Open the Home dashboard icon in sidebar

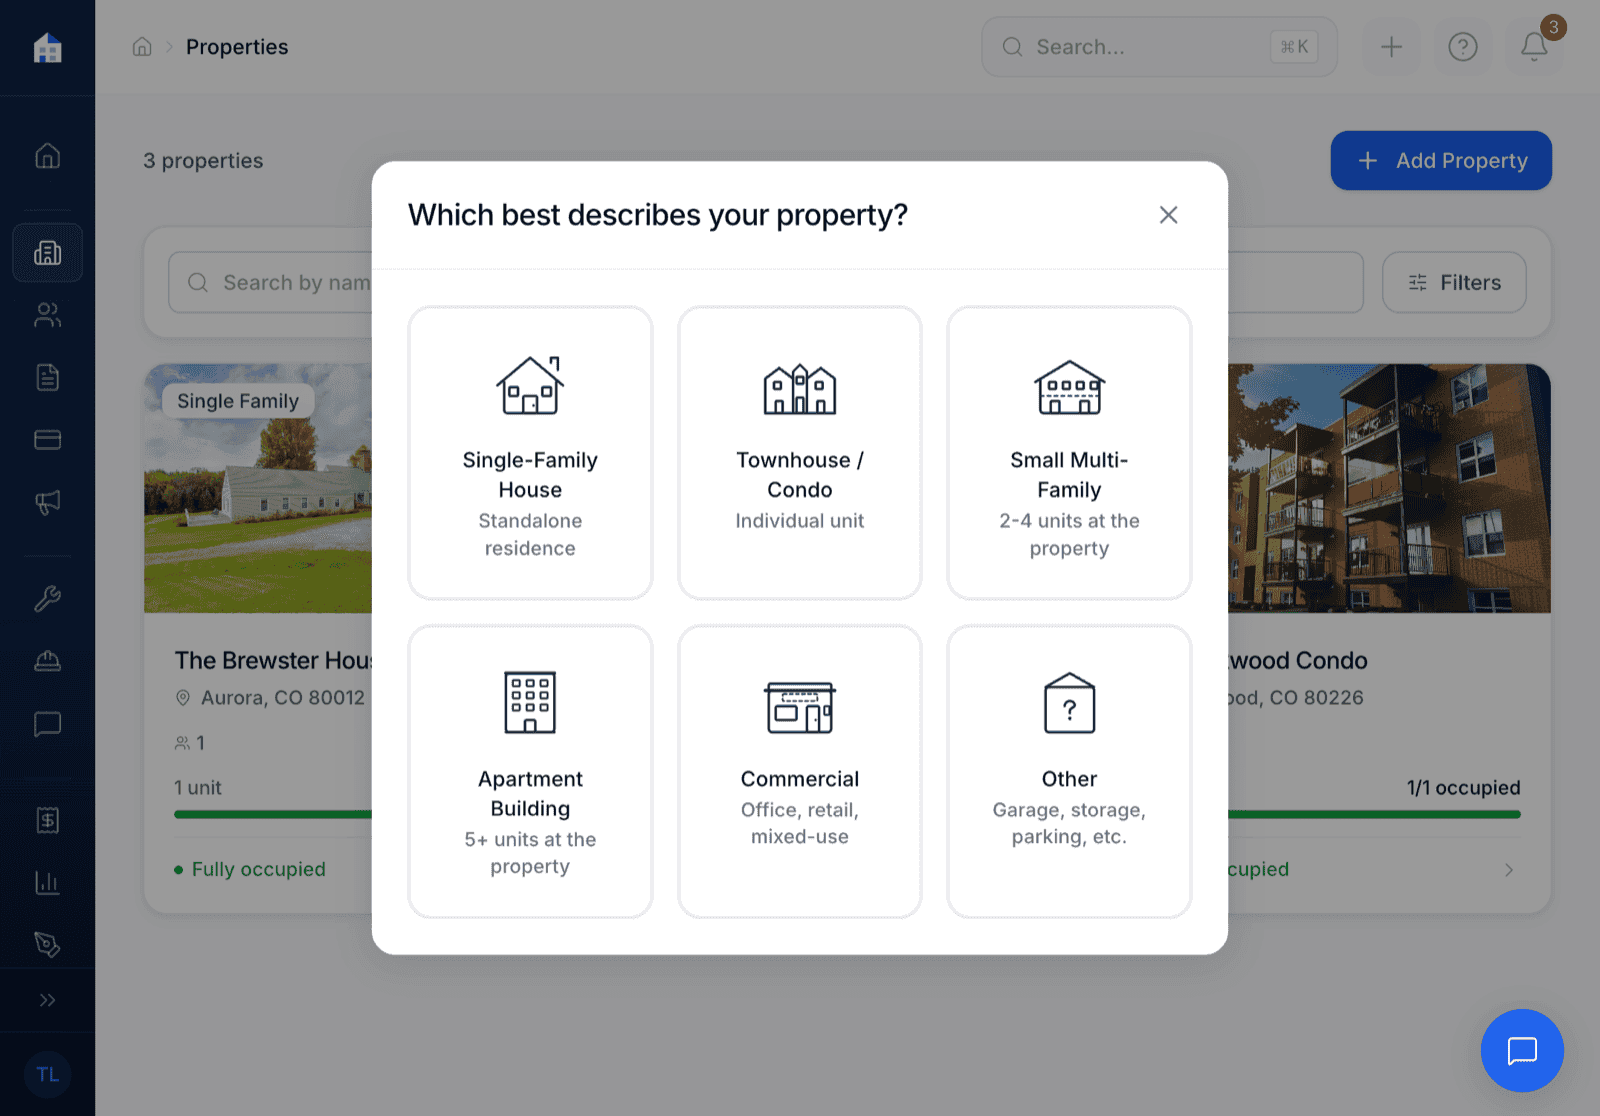click(47, 155)
